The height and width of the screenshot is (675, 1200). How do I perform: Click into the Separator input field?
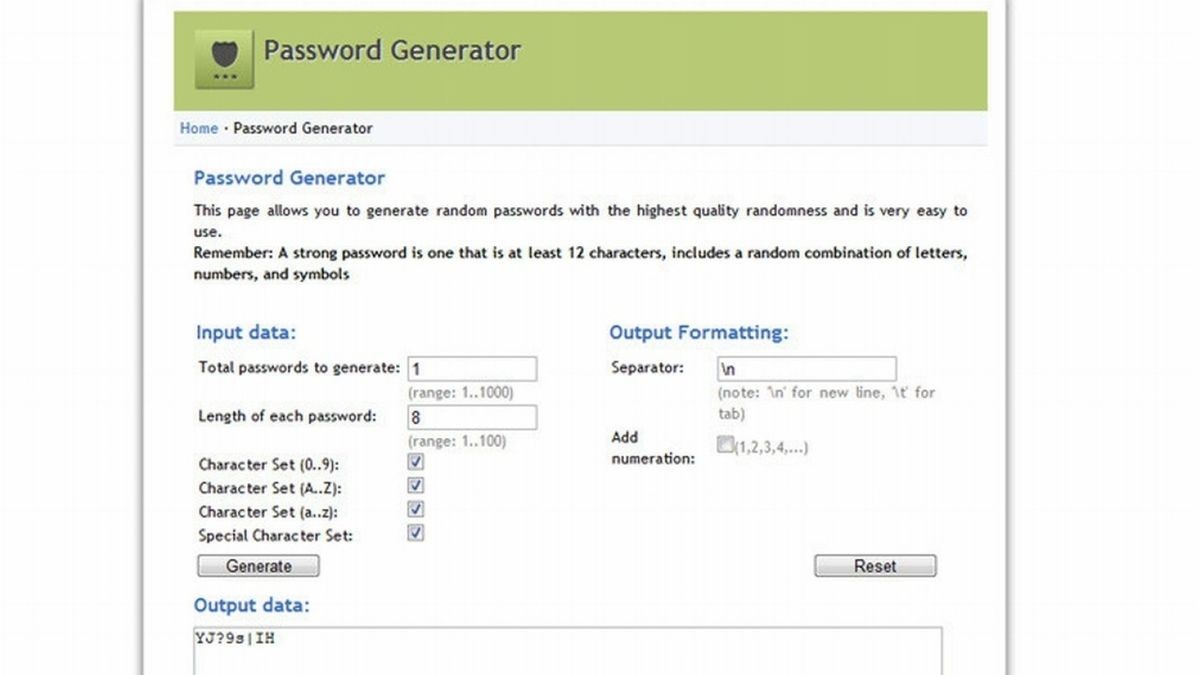click(x=806, y=369)
